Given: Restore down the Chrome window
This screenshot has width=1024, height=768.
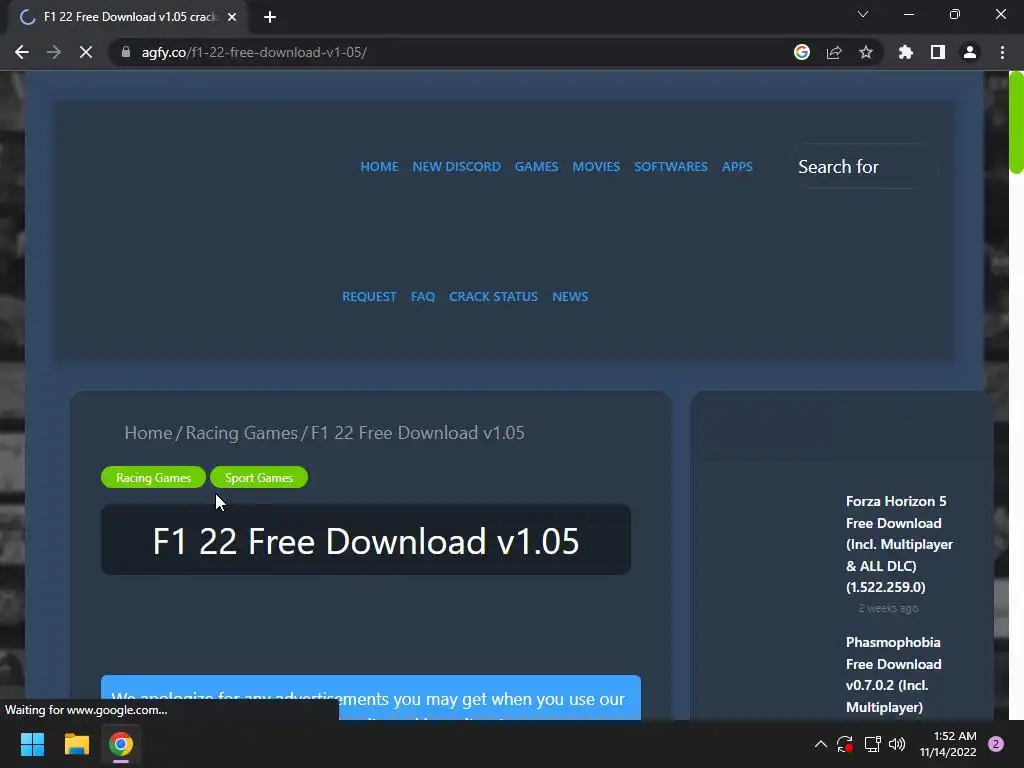Looking at the screenshot, I should pyautogui.click(x=955, y=14).
